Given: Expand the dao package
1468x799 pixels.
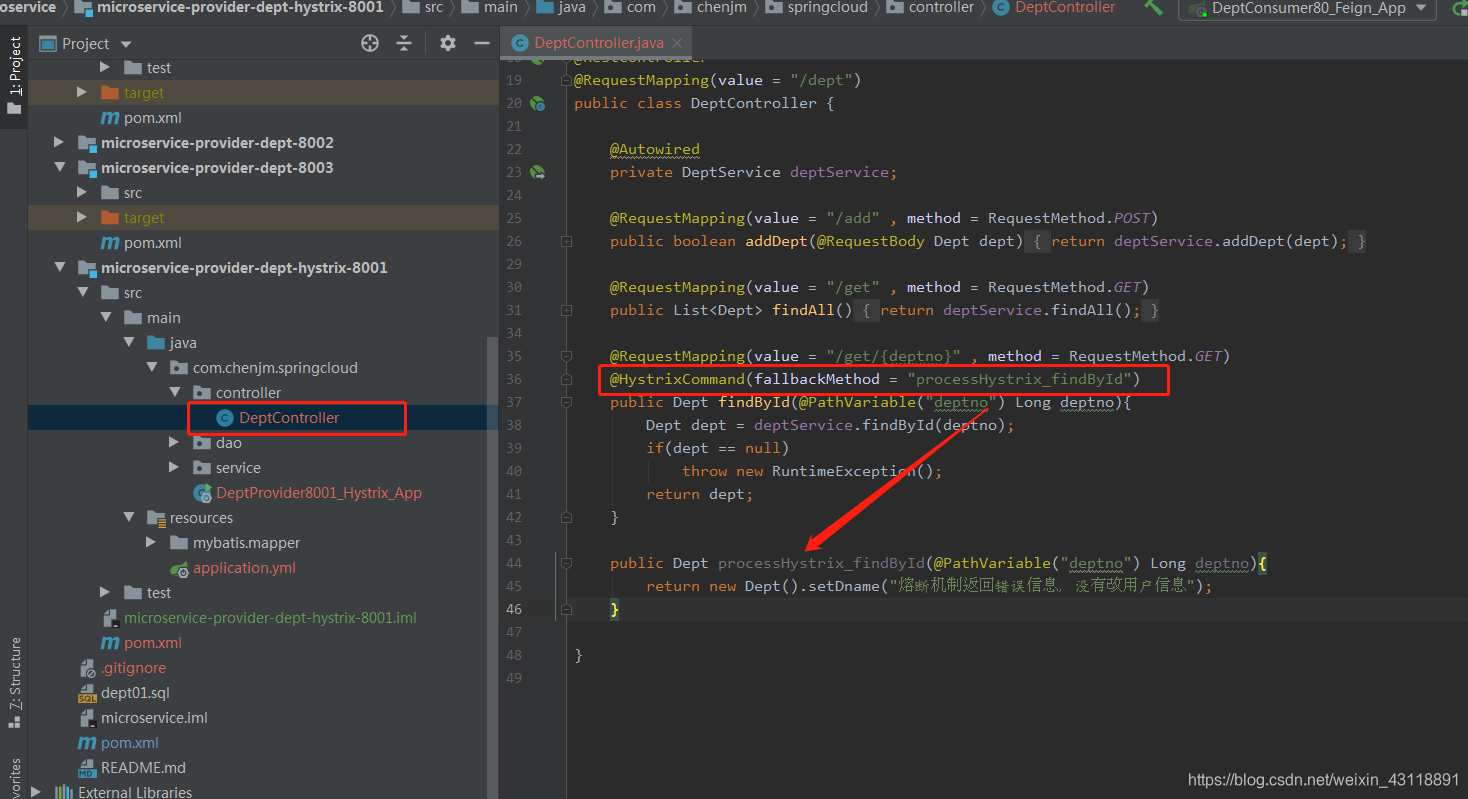Looking at the screenshot, I should click(175, 443).
